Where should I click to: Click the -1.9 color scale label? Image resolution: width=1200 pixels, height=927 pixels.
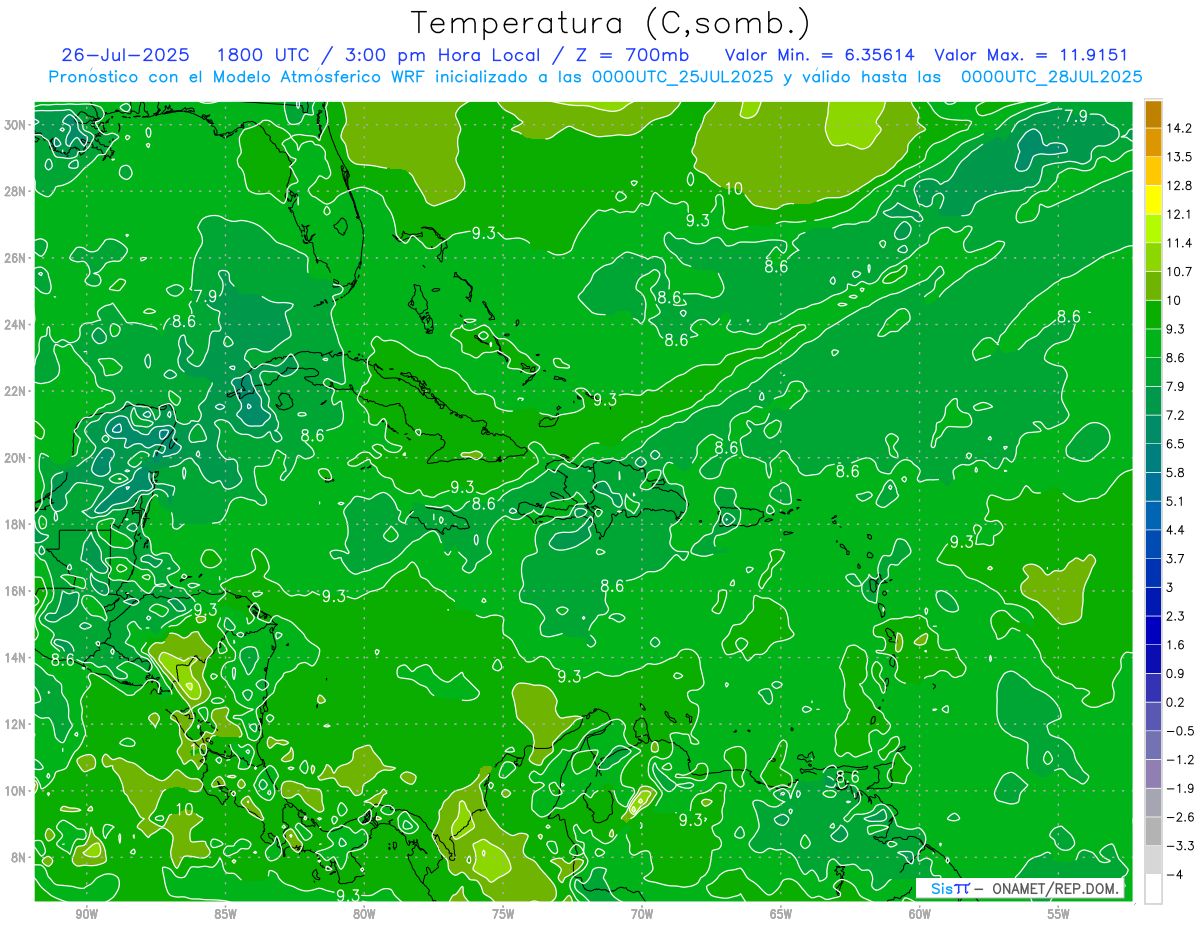tap(1180, 788)
